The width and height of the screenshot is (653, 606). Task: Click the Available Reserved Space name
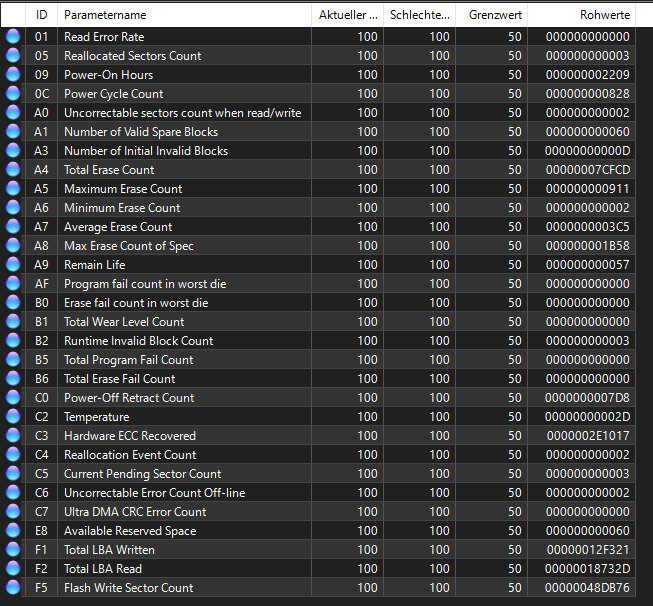[130, 531]
